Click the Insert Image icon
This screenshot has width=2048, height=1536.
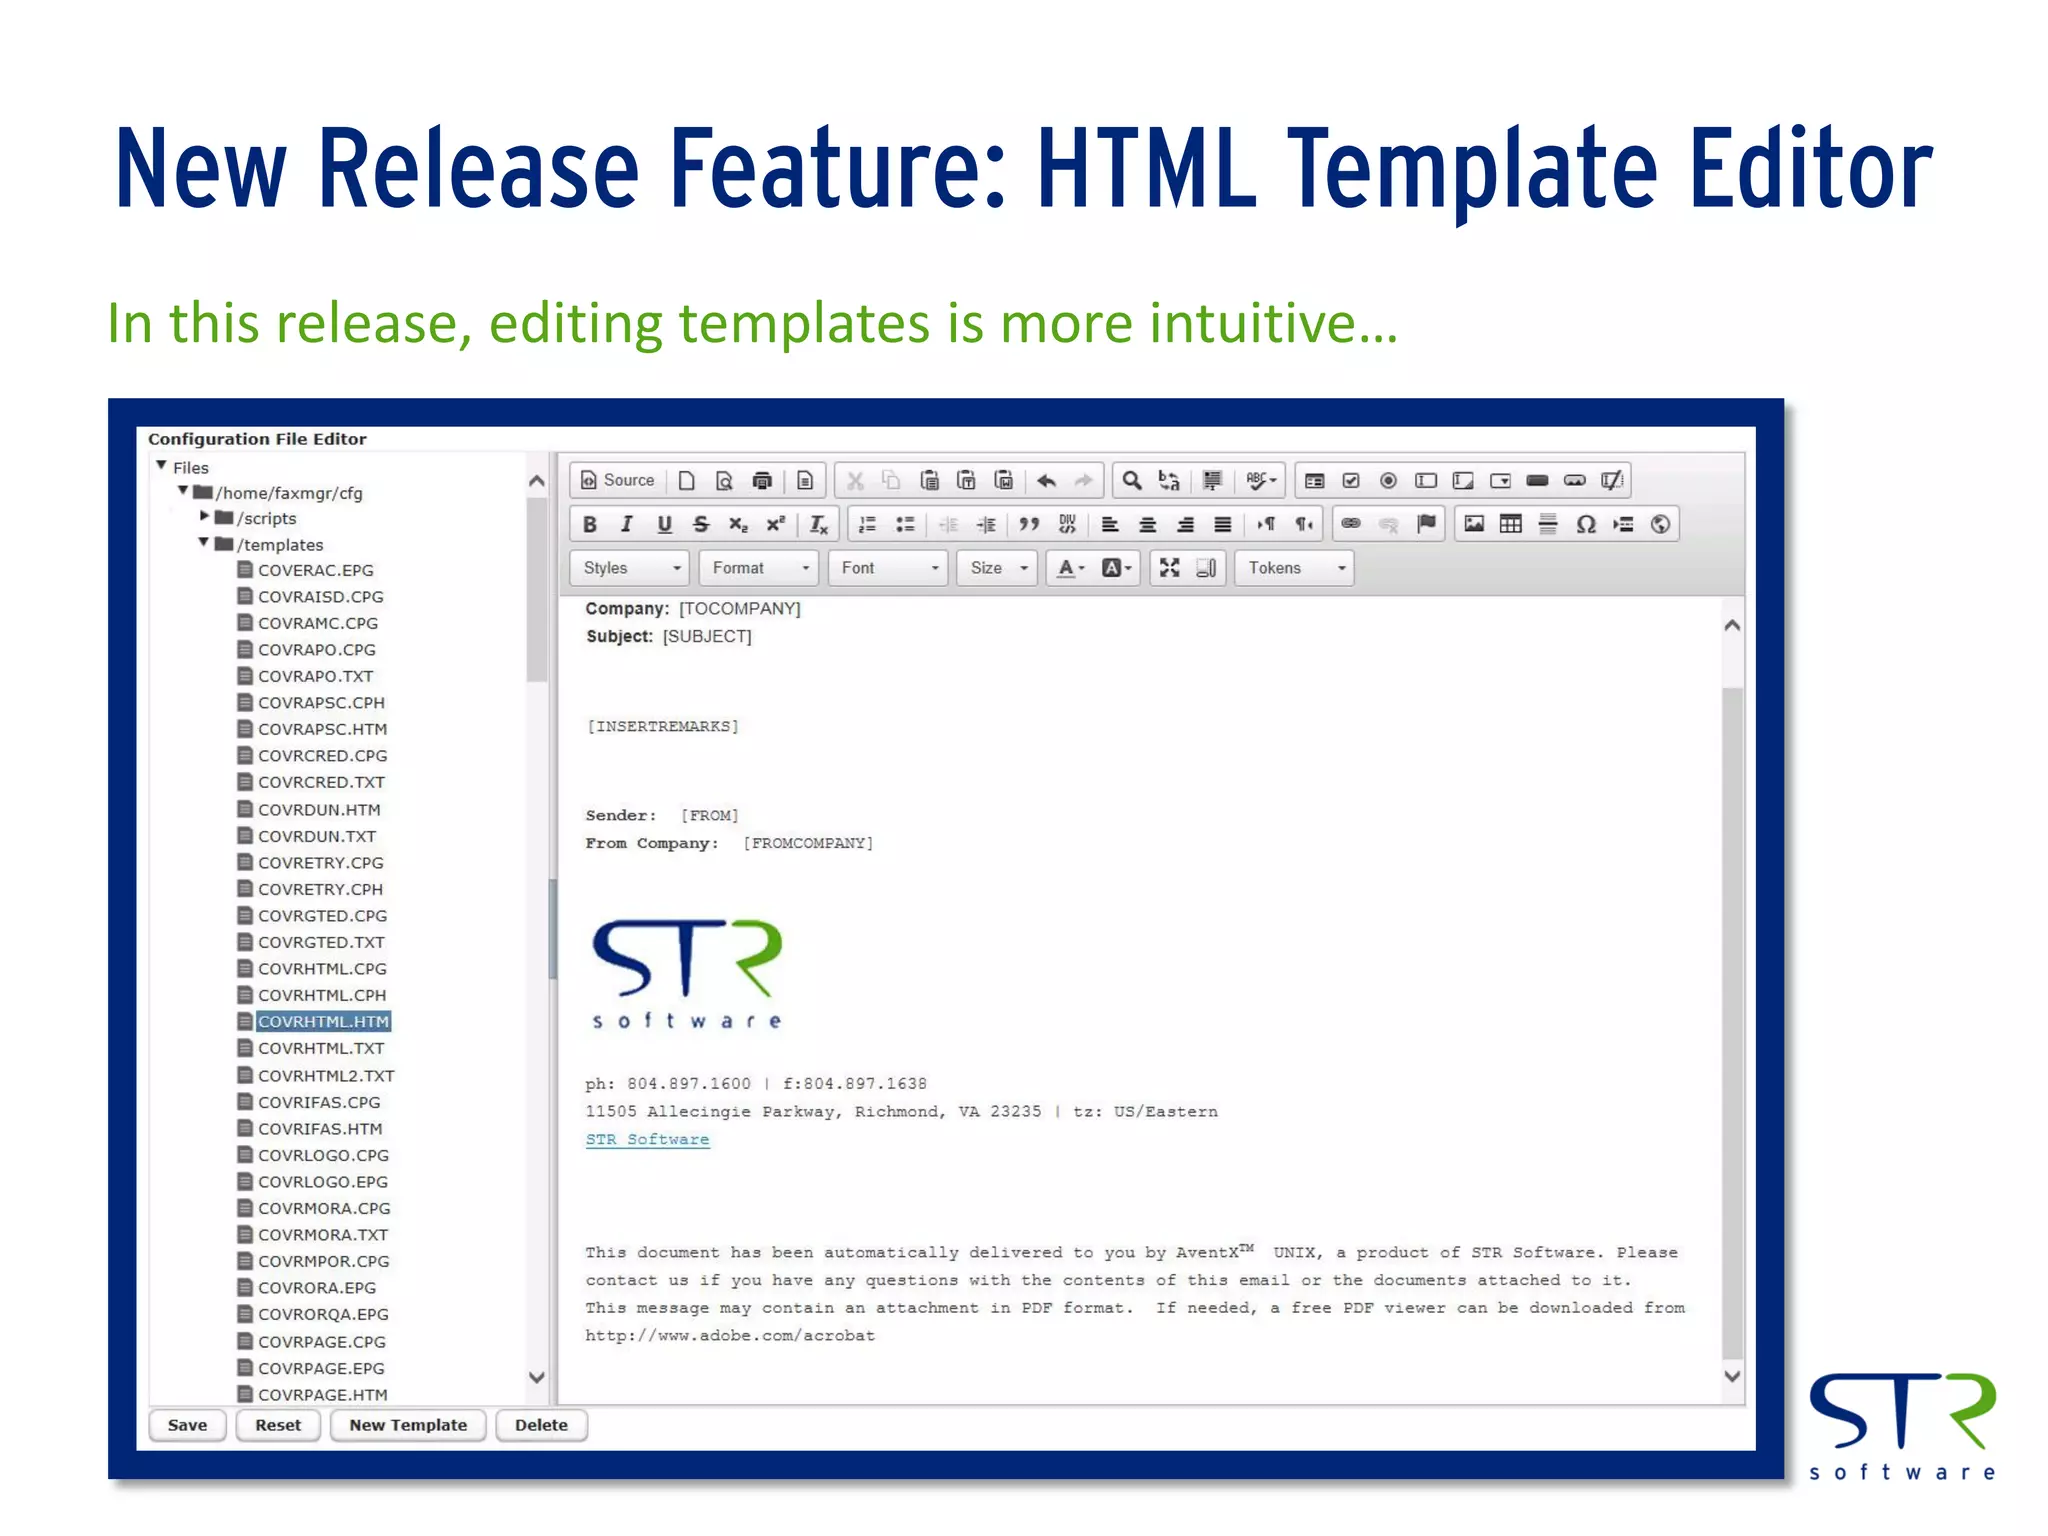pos(1474,524)
